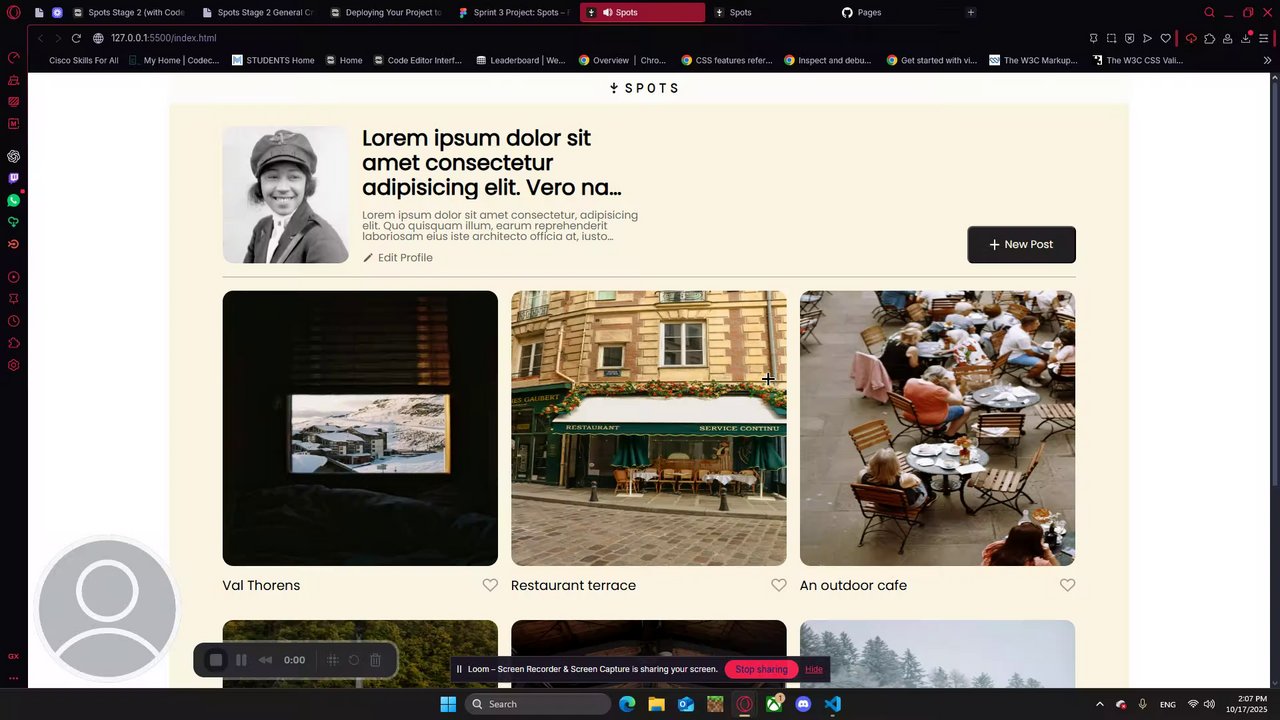Switch to Spots Stage 2 (with Code tab

(128, 12)
